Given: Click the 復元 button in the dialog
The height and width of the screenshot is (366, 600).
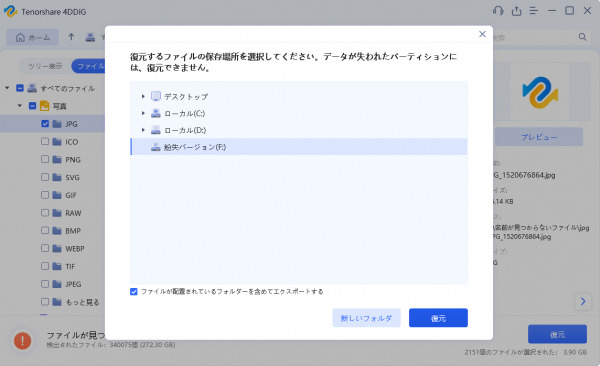Looking at the screenshot, I should (x=438, y=318).
